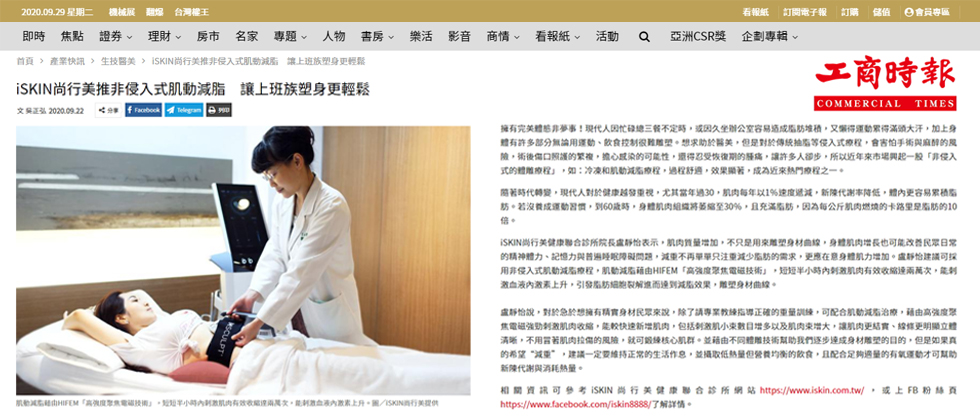This screenshot has width=980, height=419.
Task: Click the print 列印 icon button
Action: point(219,110)
